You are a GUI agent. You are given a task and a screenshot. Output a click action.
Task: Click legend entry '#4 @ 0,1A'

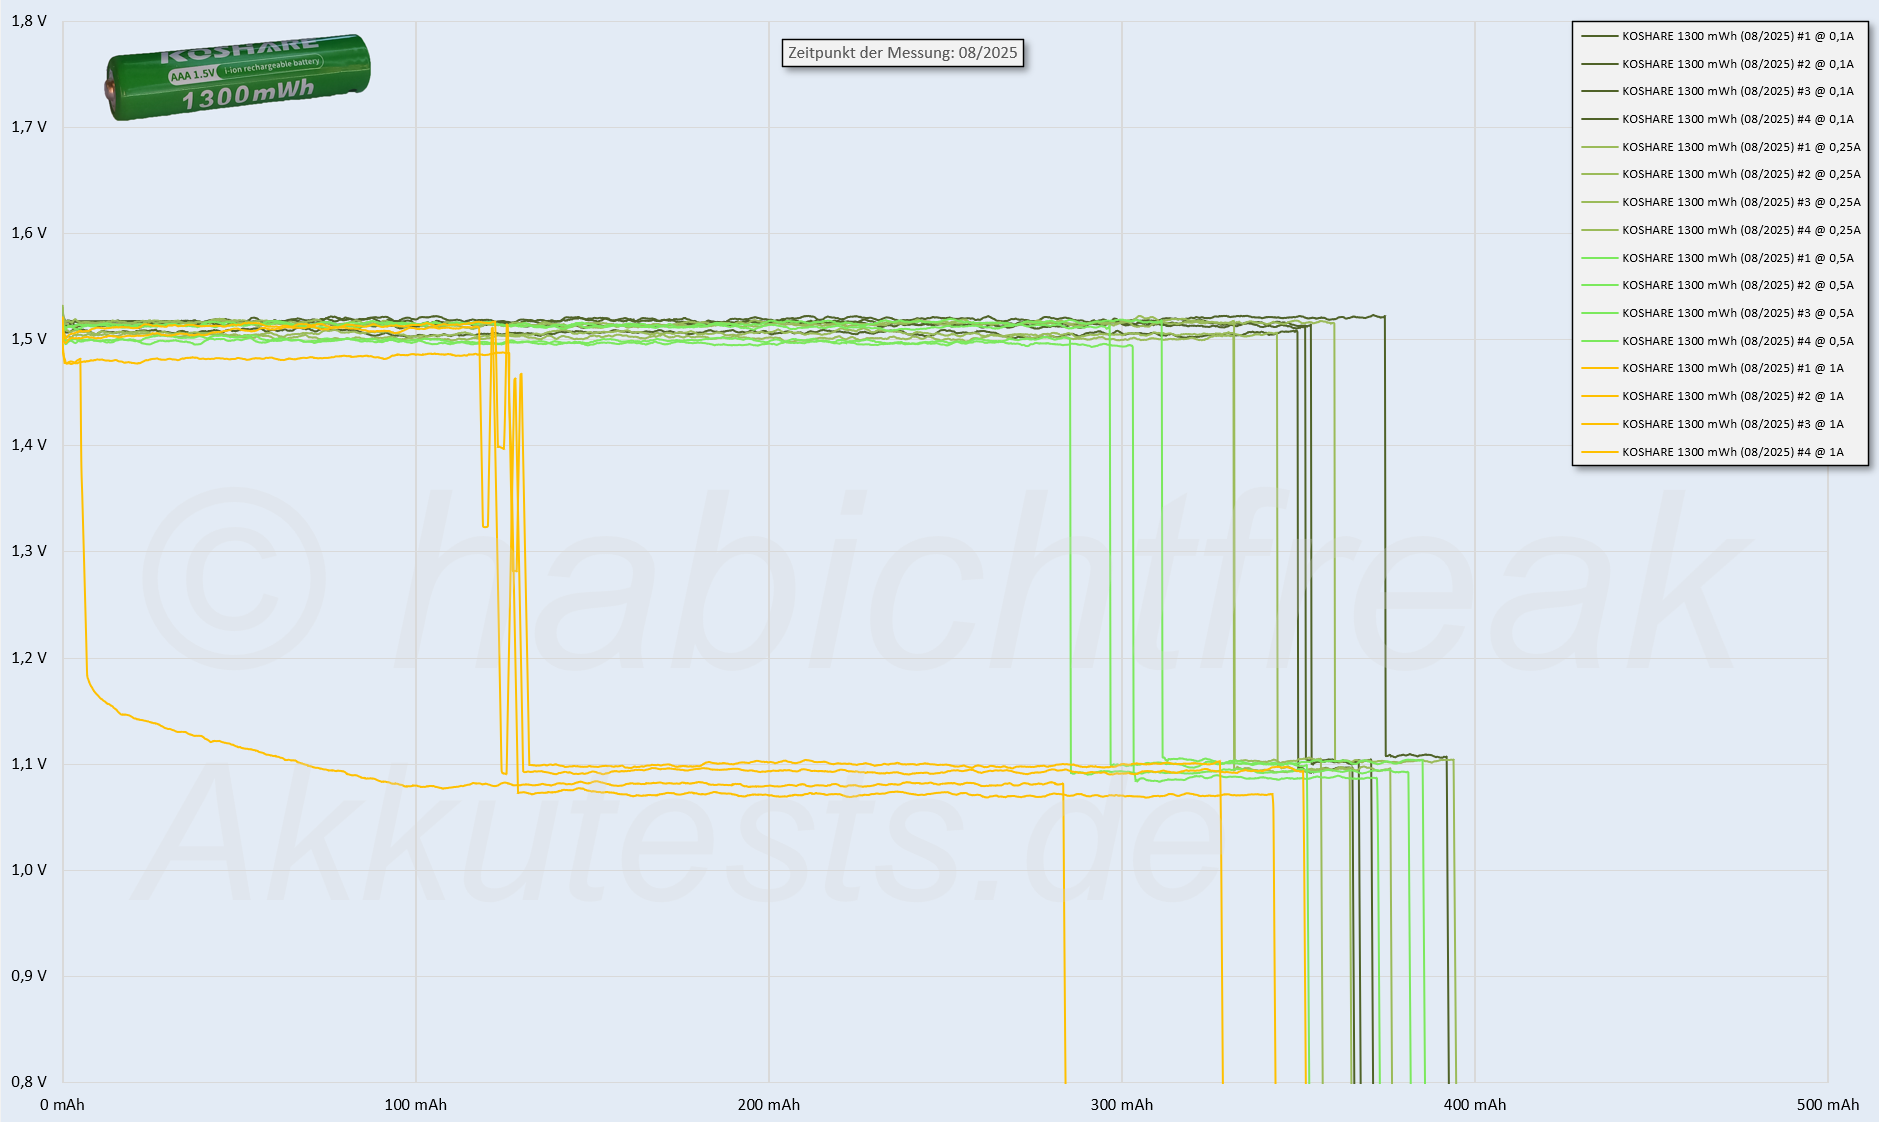1720,119
